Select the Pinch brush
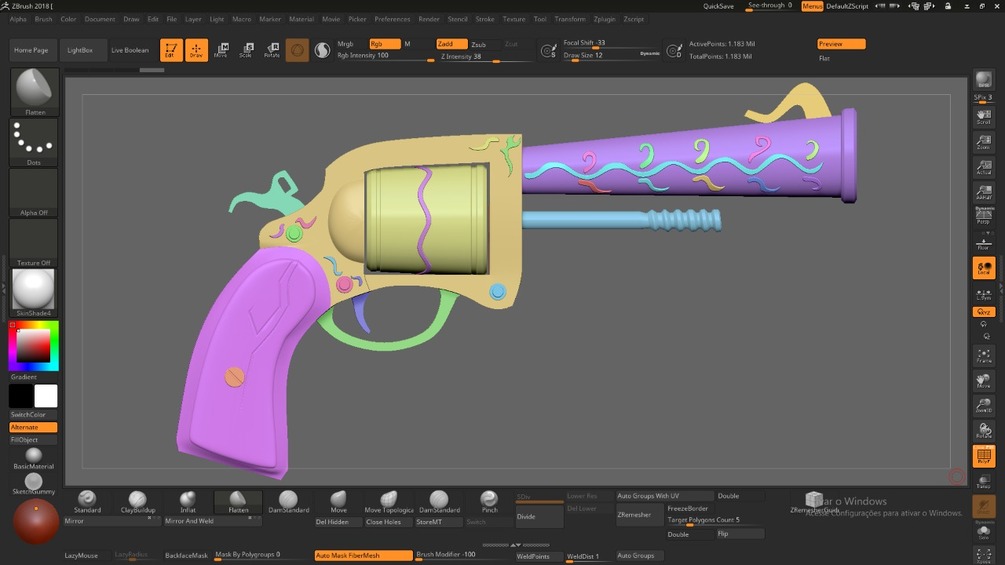 click(489, 502)
